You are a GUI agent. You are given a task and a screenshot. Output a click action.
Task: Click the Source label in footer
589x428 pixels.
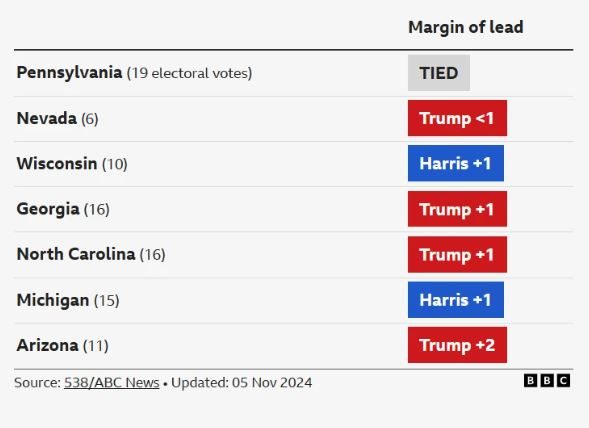coord(37,383)
